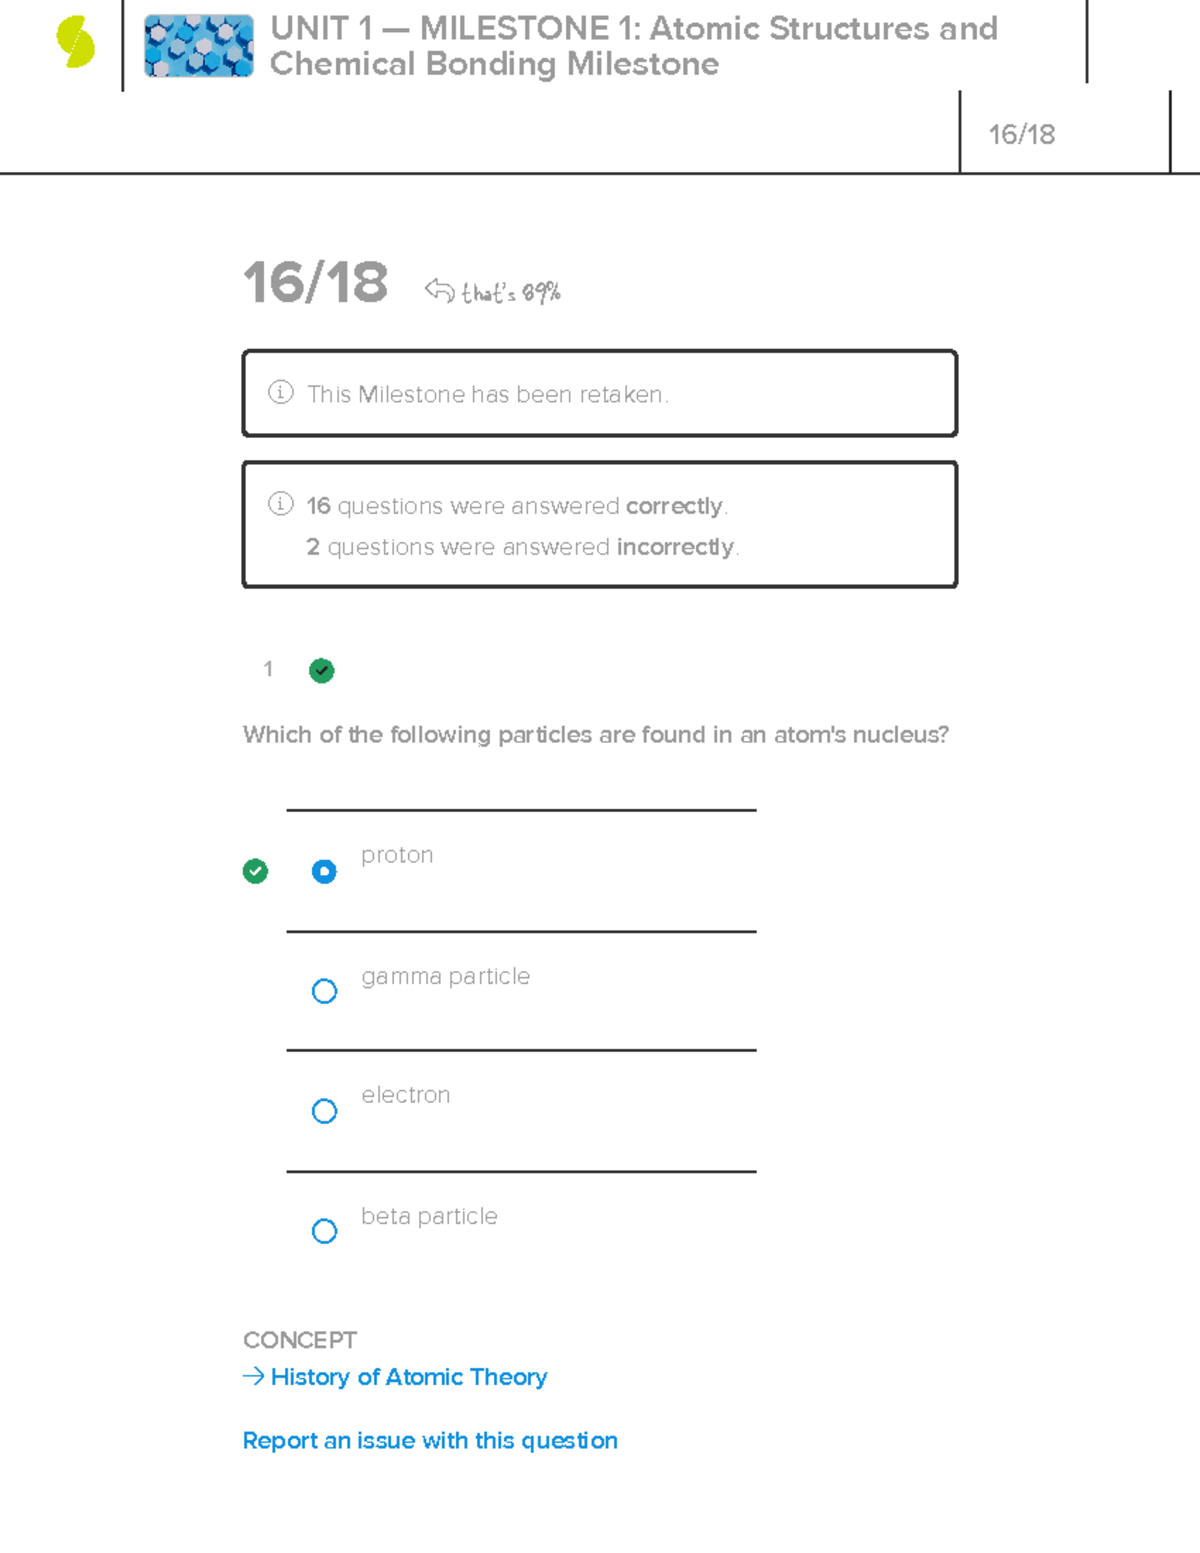Click the large 16/18 score heading
Viewport: 1200px width, 1553px height.
[315, 283]
